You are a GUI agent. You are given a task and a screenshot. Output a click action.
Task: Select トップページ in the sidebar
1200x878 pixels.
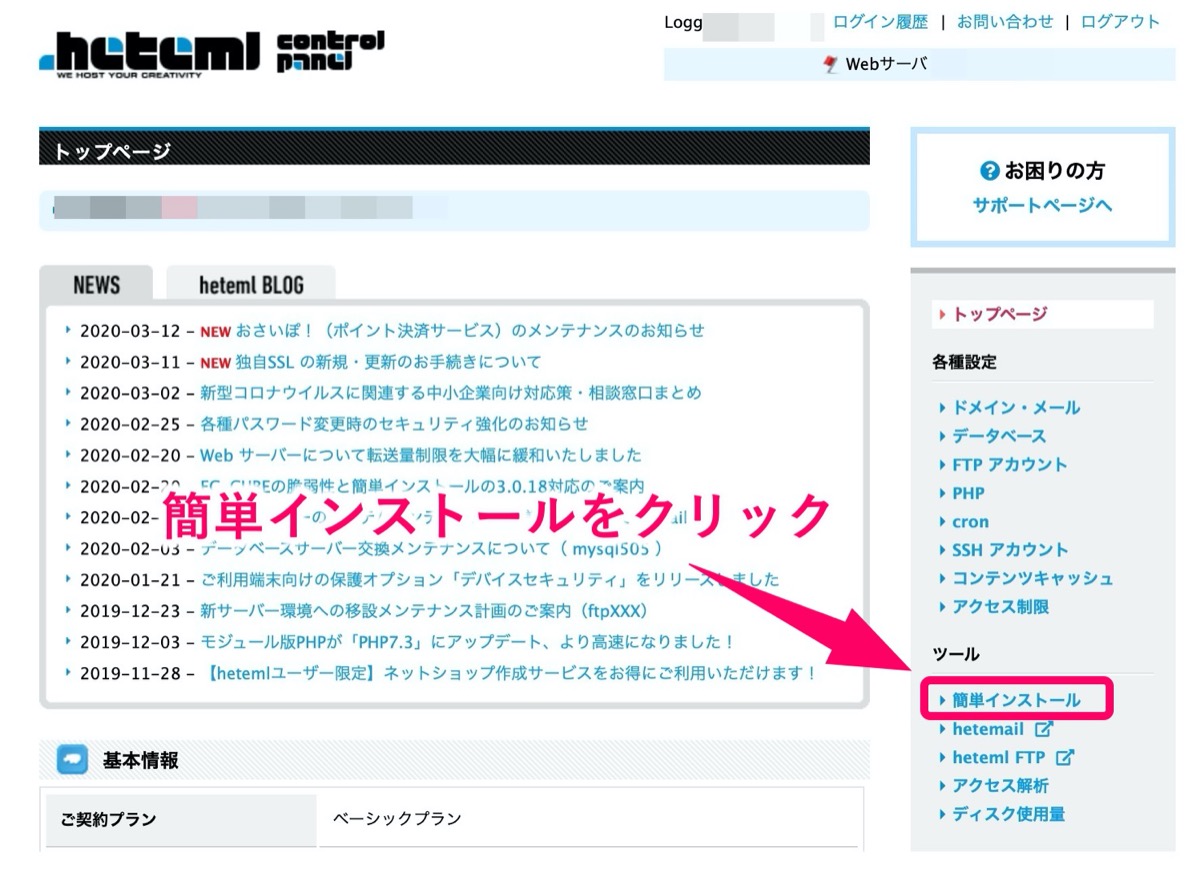(1000, 314)
